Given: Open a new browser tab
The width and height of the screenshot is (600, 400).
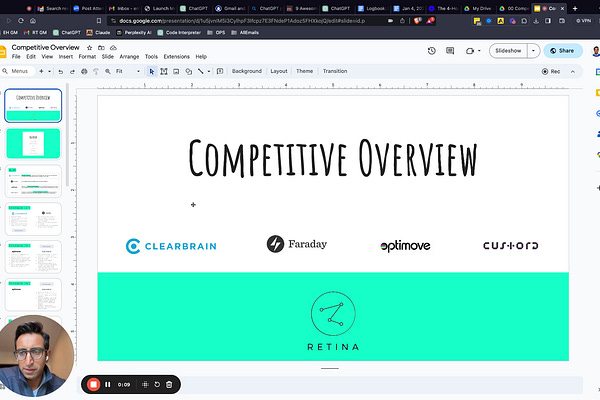Looking at the screenshot, I should click(x=575, y=8).
